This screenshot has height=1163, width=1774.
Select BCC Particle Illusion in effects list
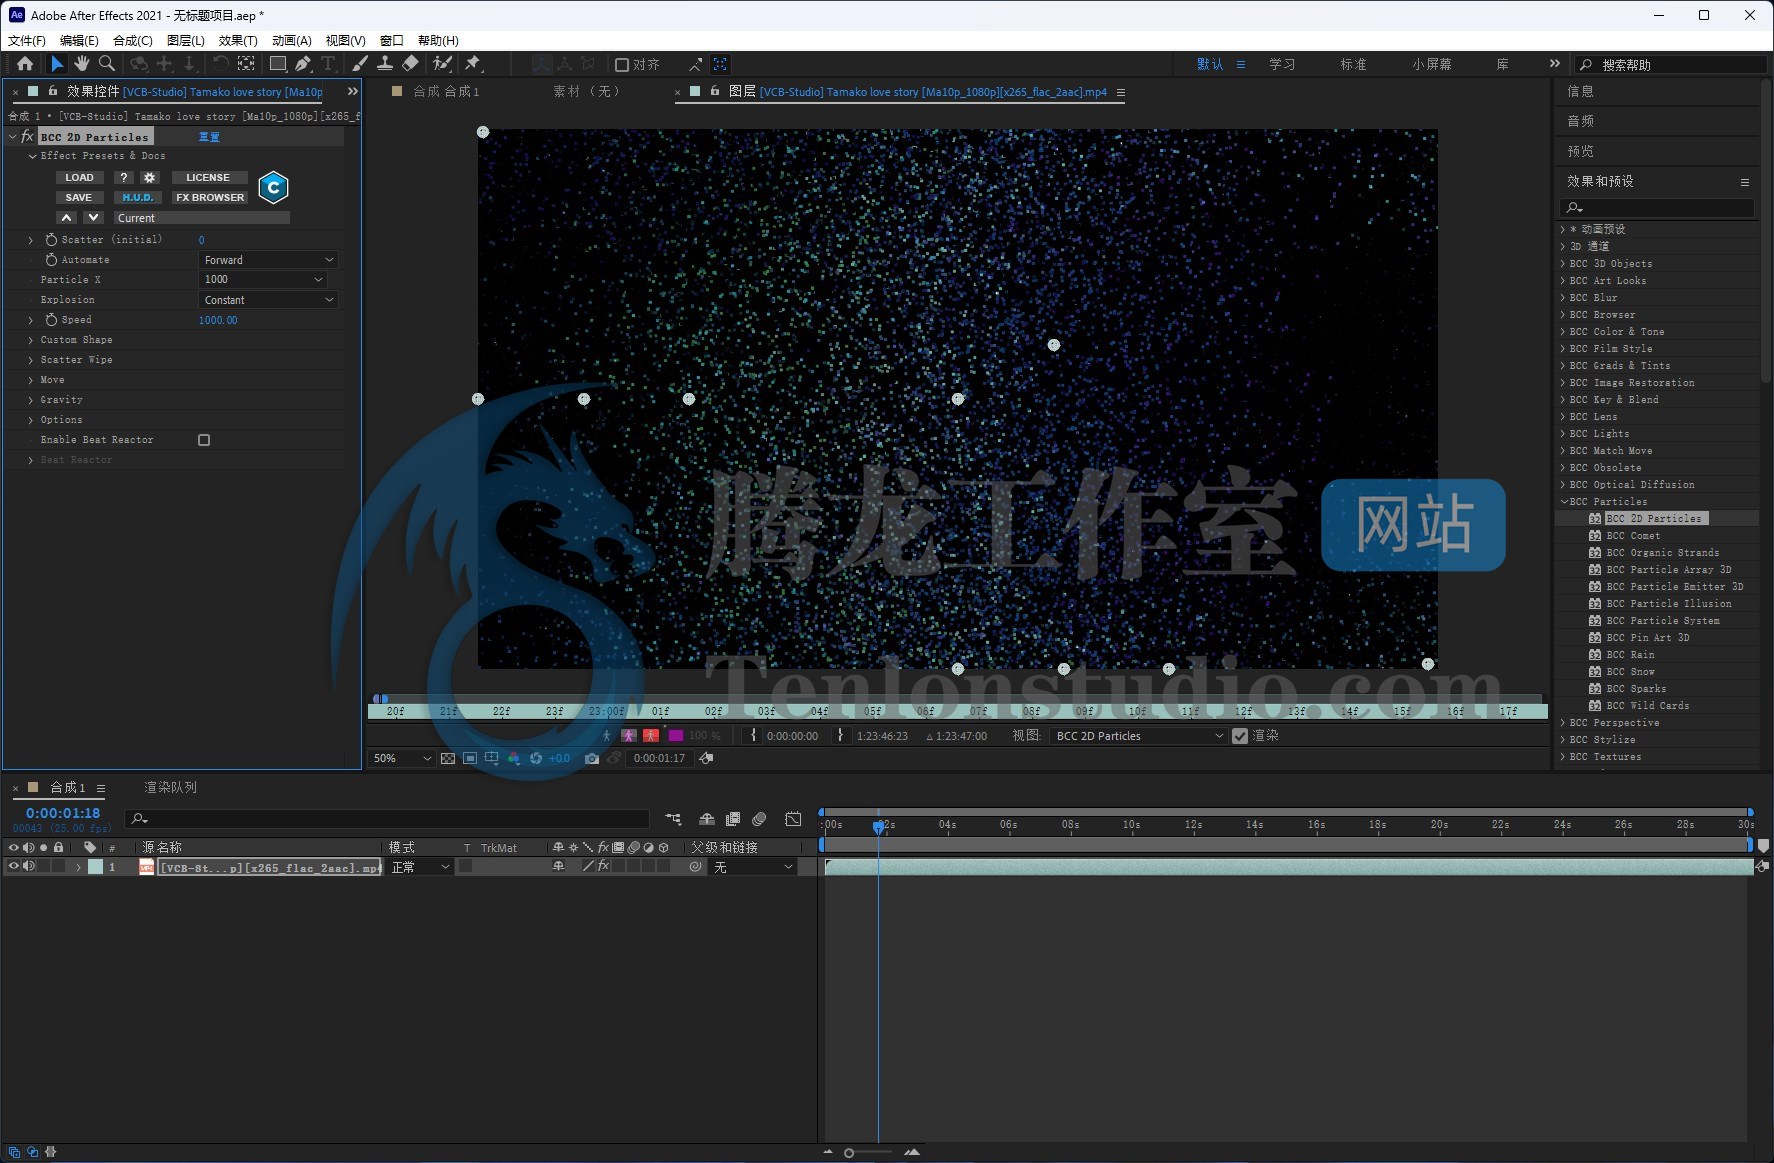point(1669,604)
